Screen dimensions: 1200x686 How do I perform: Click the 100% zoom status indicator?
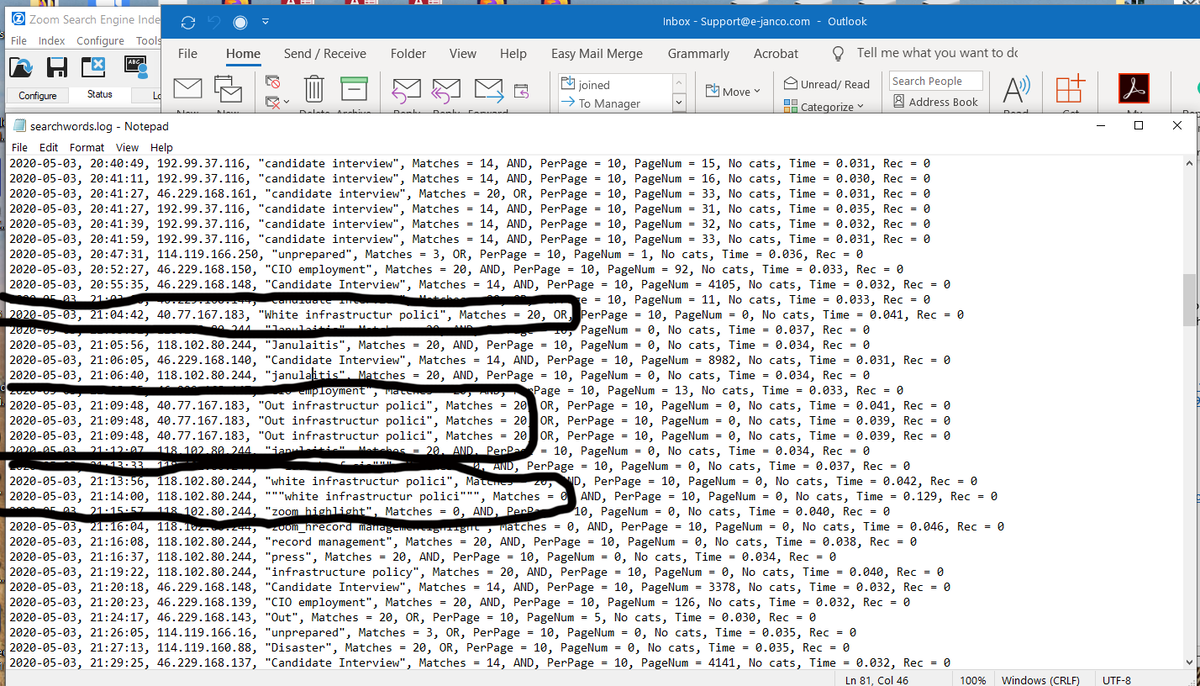pos(973,679)
